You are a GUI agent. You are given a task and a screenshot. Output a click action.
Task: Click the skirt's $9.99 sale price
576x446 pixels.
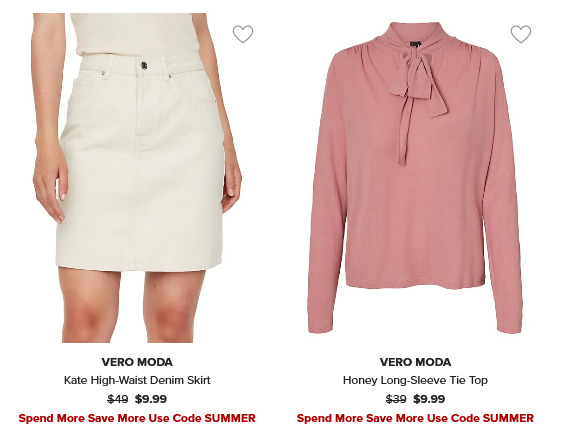tap(151, 399)
